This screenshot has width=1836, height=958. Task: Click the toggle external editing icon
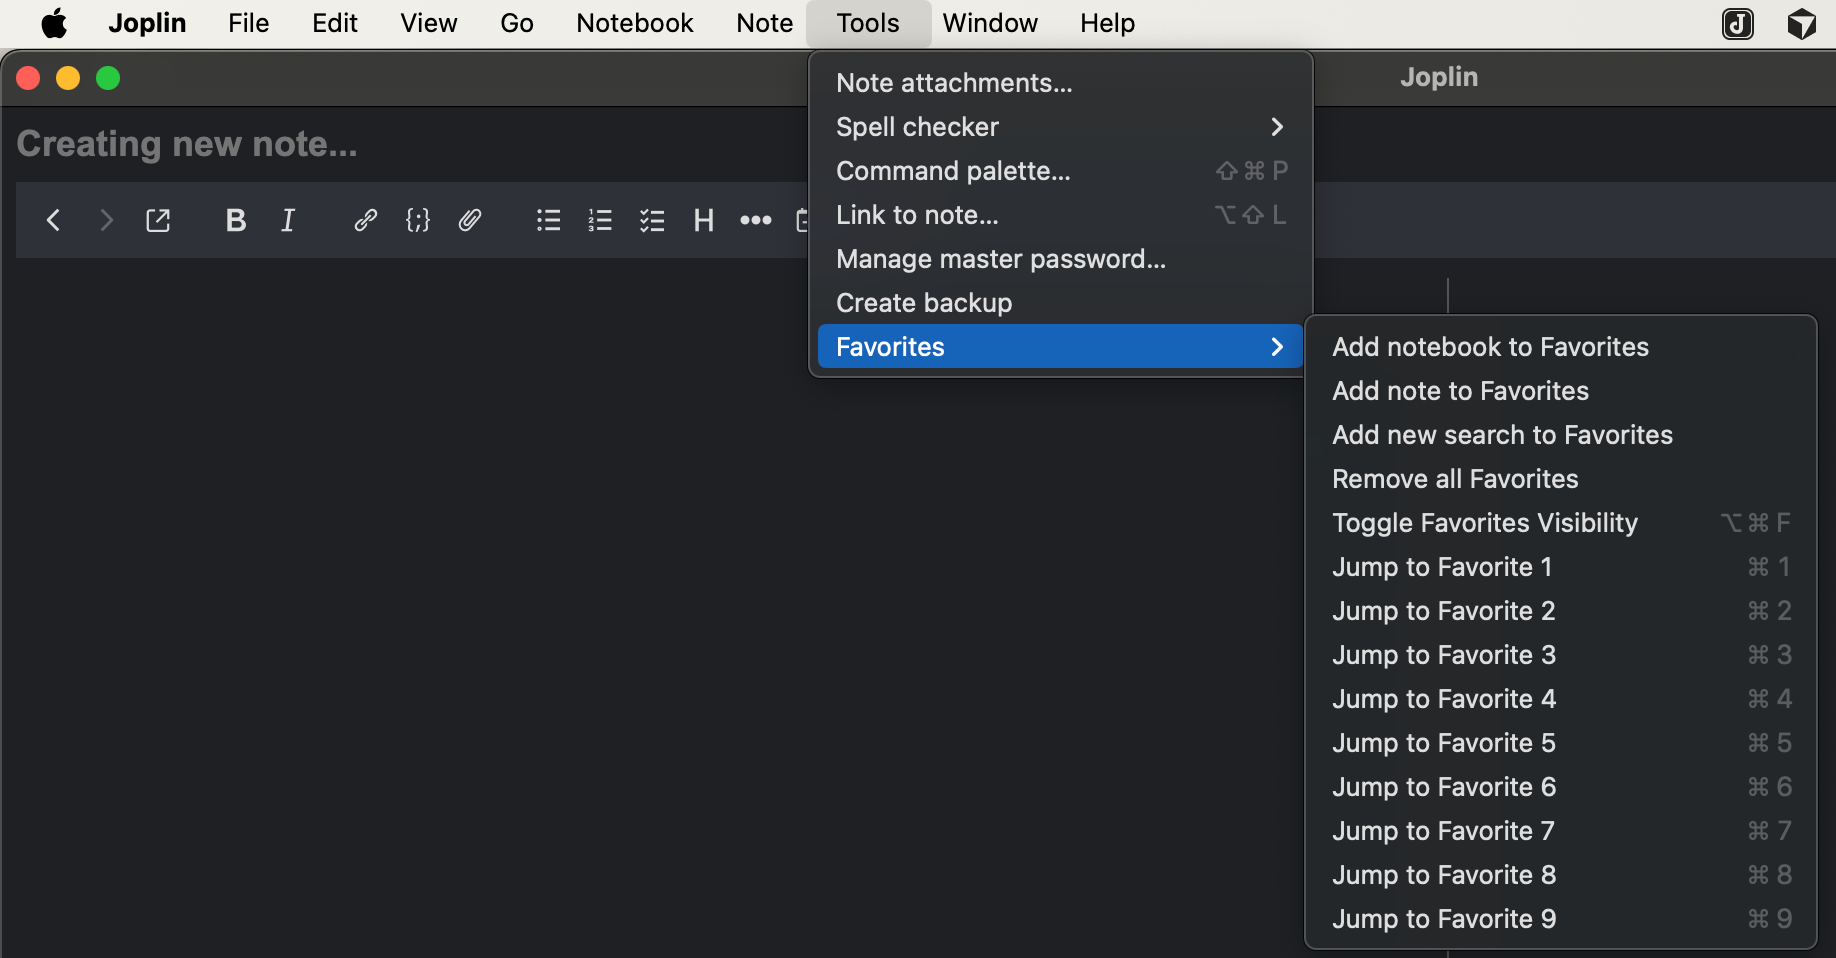[x=158, y=220]
